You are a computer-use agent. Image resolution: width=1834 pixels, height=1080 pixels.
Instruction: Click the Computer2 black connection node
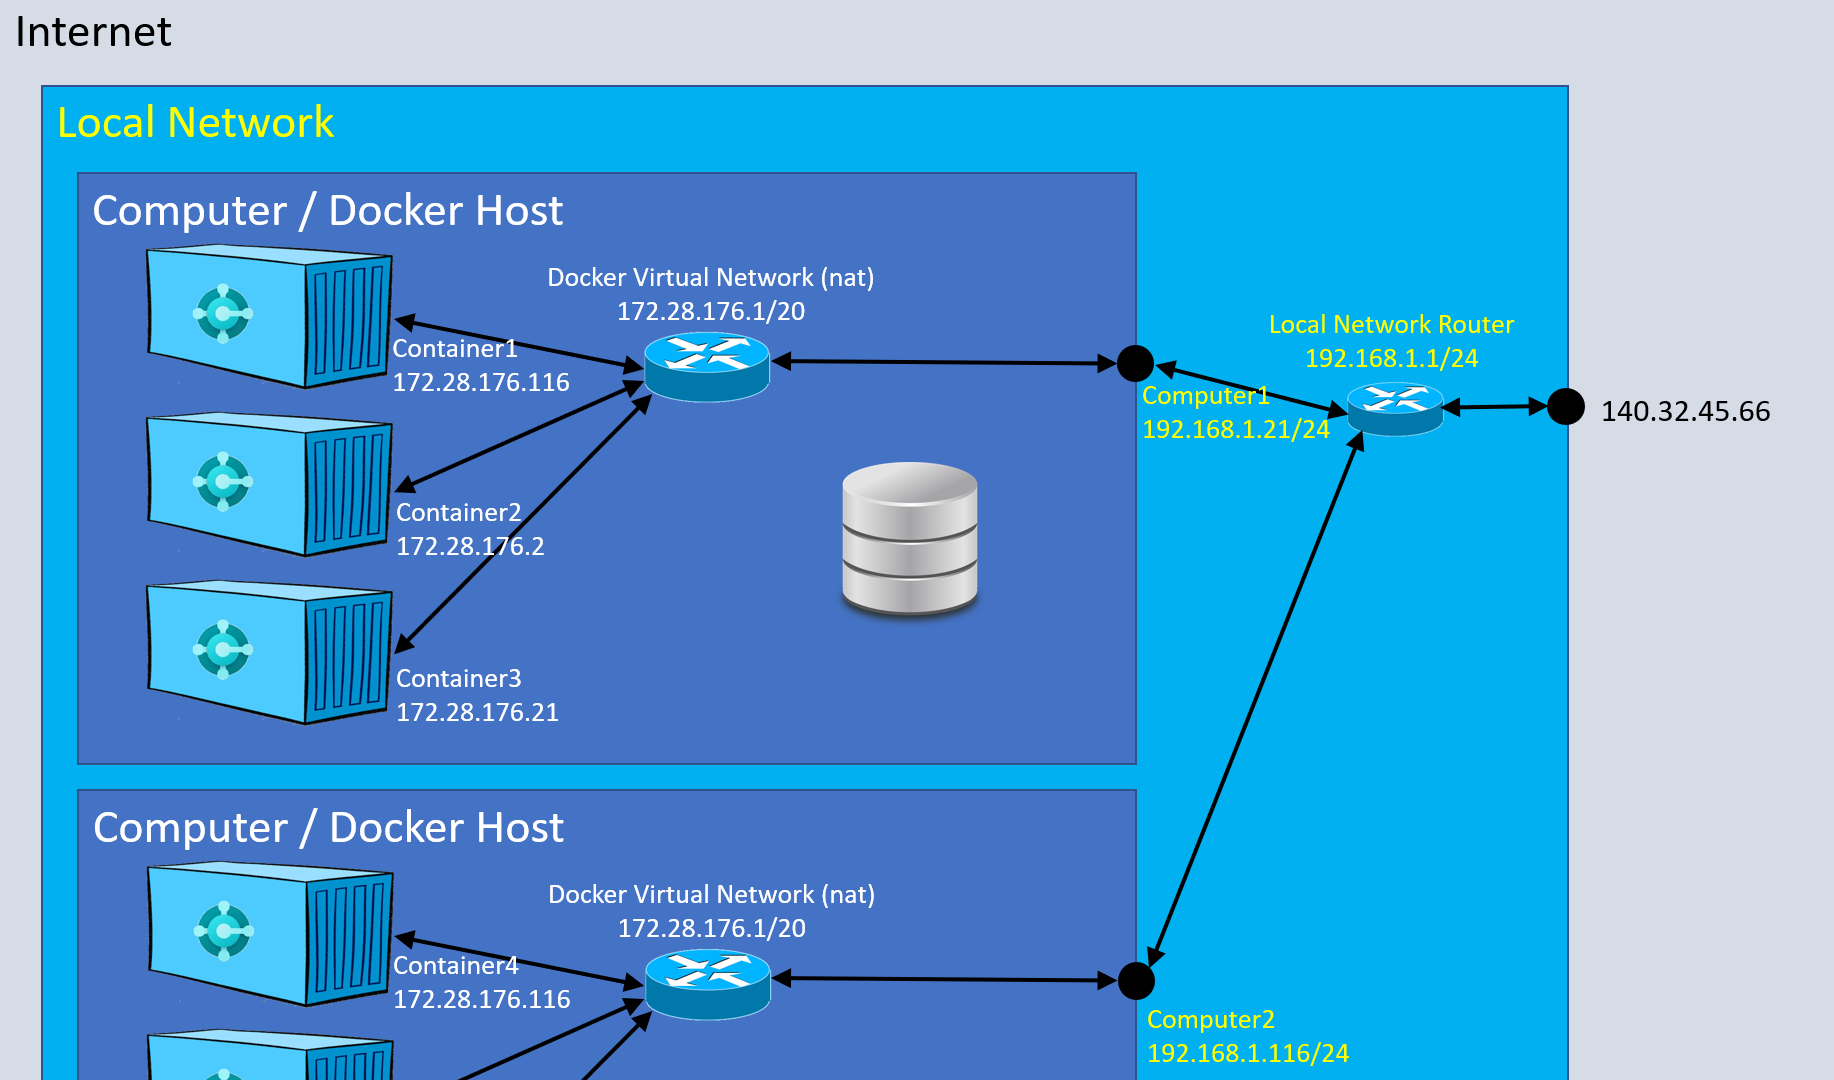(1136, 981)
